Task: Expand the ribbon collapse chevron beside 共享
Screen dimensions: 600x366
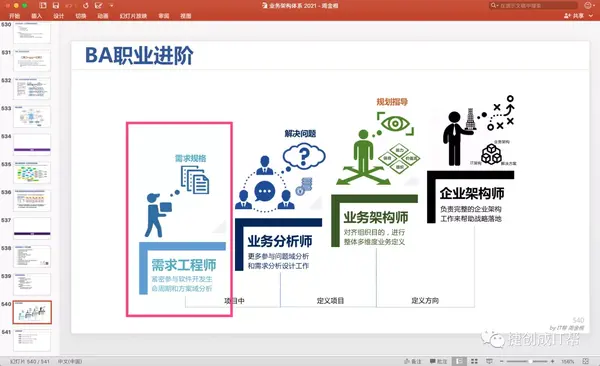Action: pyautogui.click(x=591, y=16)
